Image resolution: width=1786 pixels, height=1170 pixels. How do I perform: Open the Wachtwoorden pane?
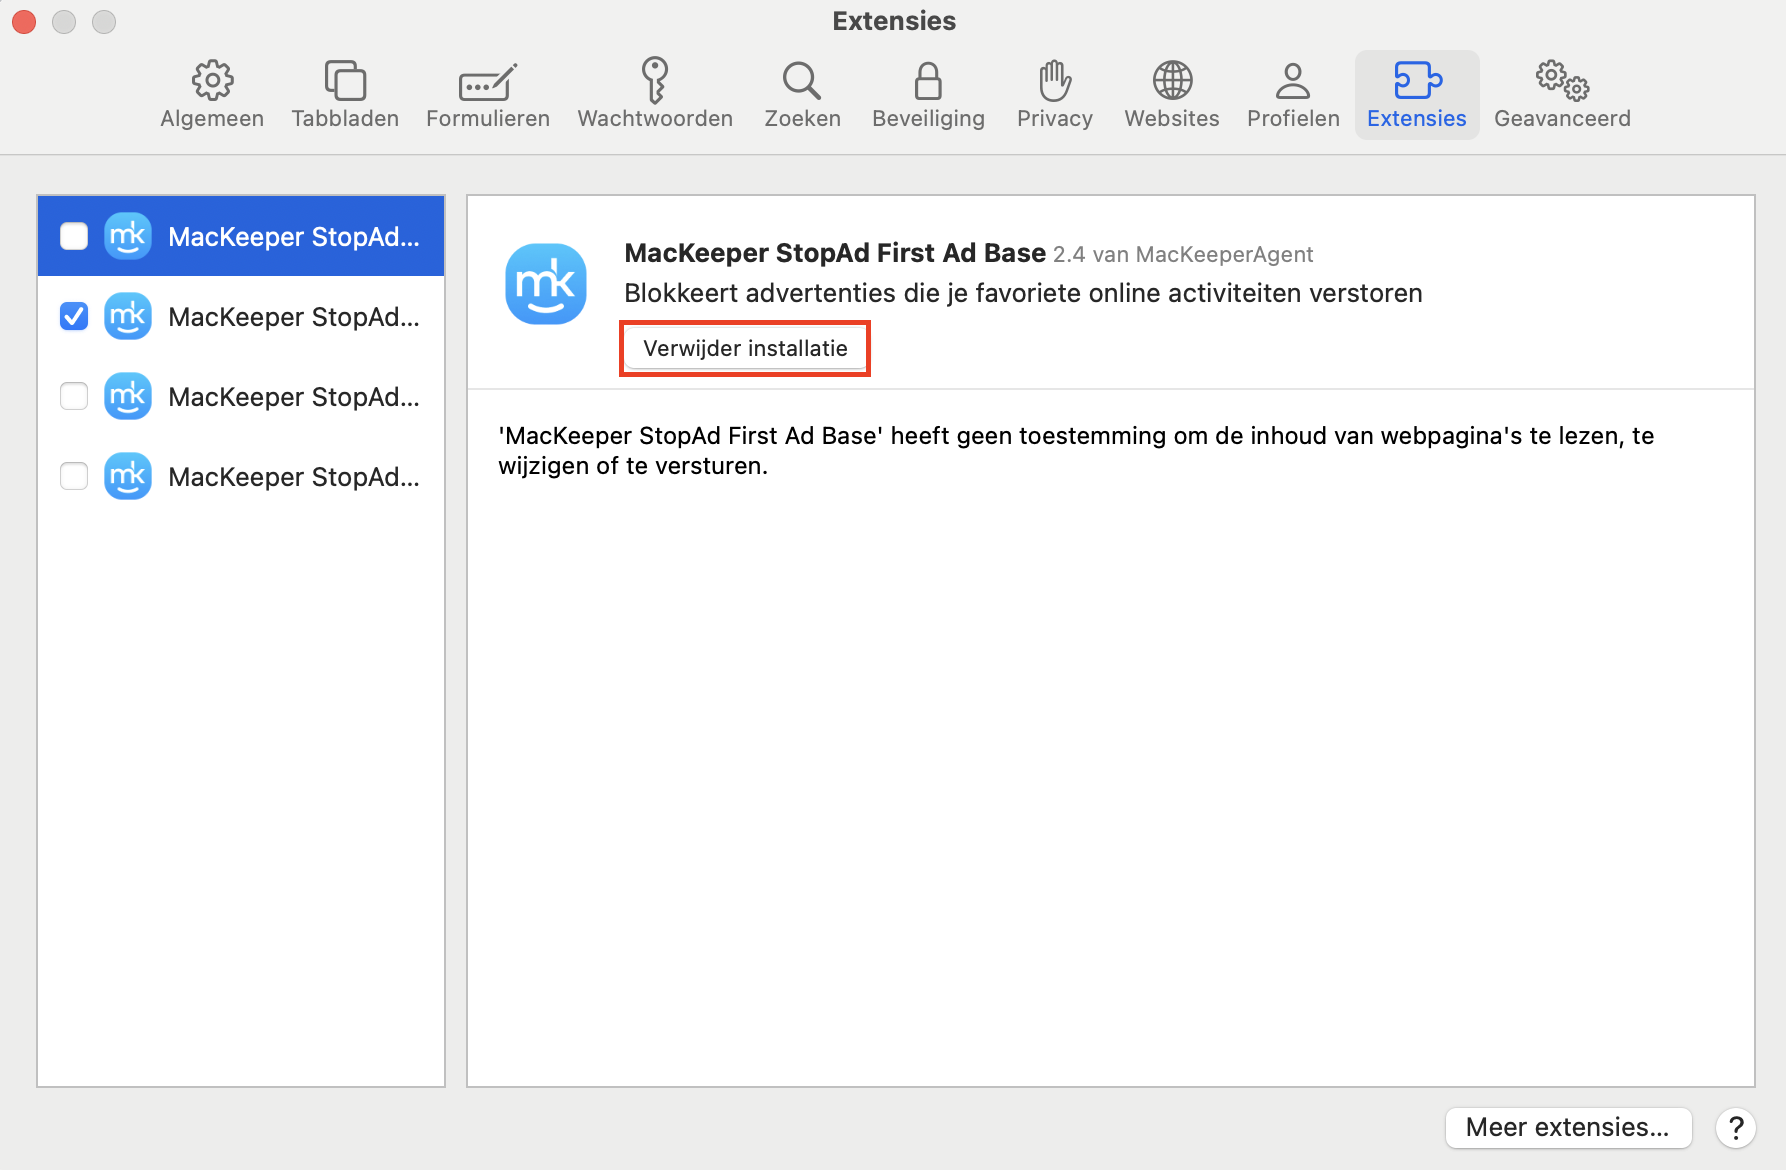(x=654, y=94)
